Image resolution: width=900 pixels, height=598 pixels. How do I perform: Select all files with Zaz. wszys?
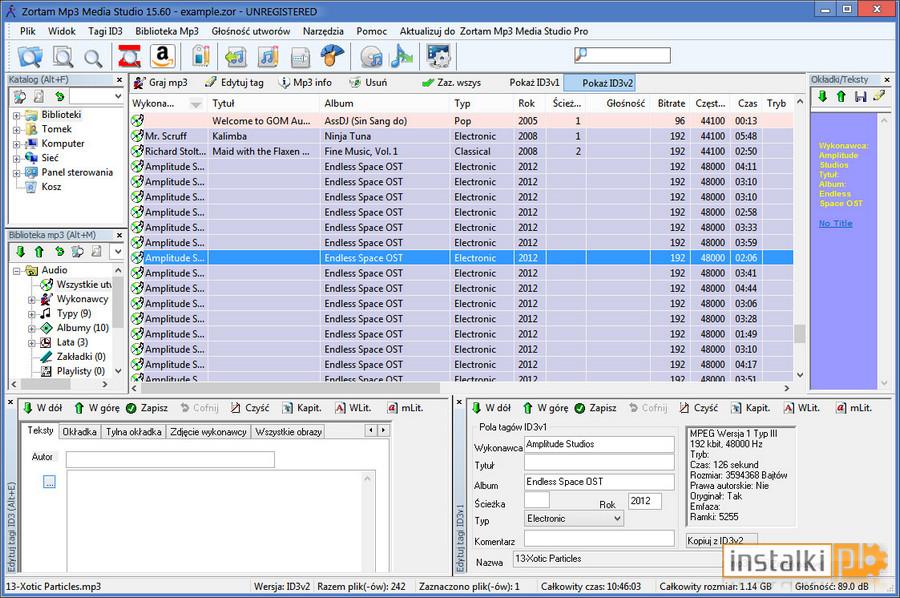pos(452,83)
